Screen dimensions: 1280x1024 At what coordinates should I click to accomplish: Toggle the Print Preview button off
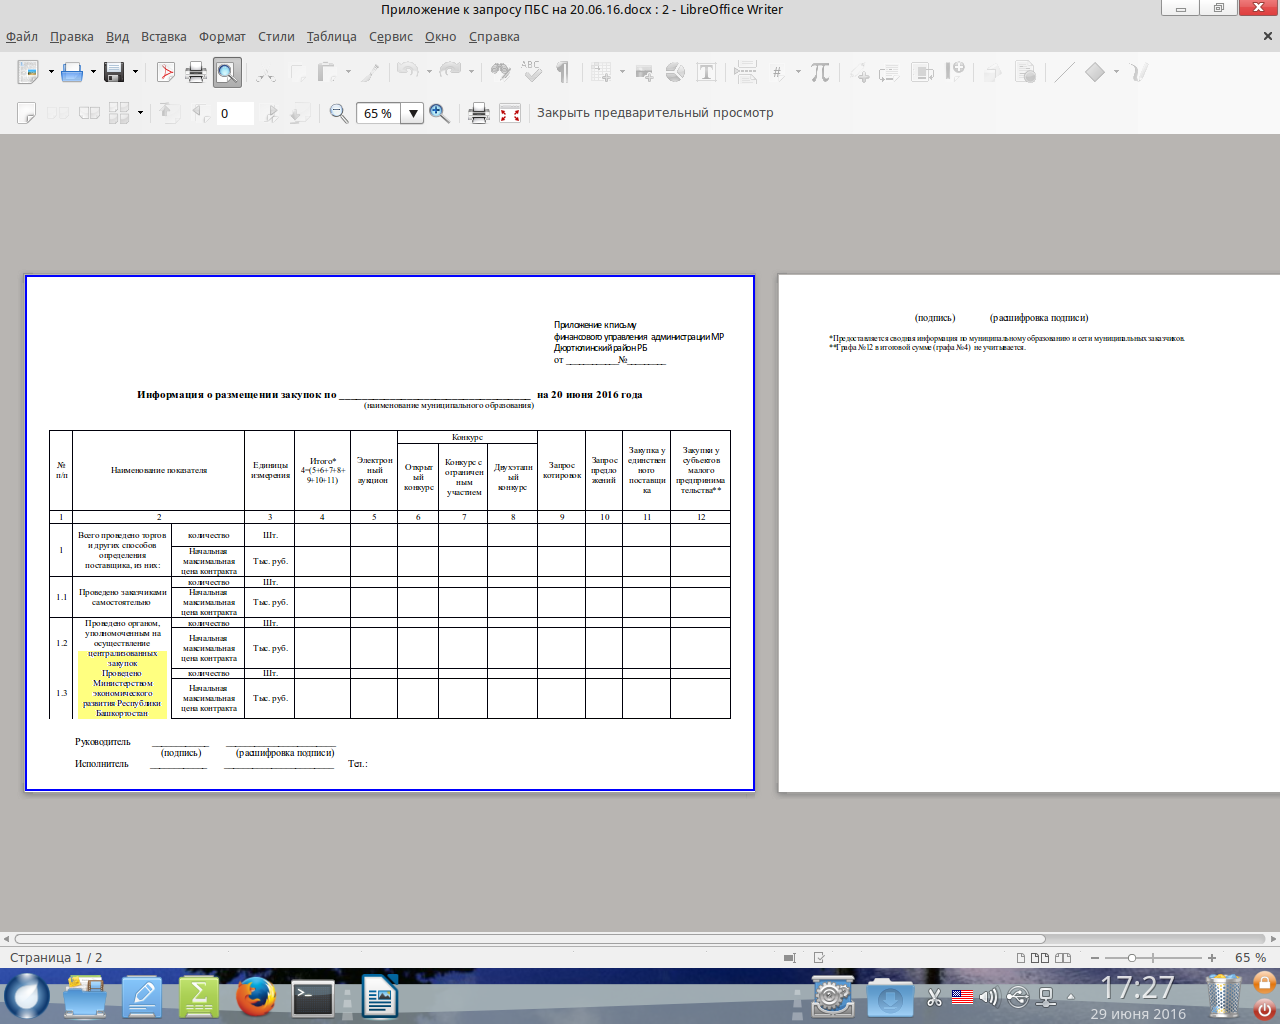227,72
